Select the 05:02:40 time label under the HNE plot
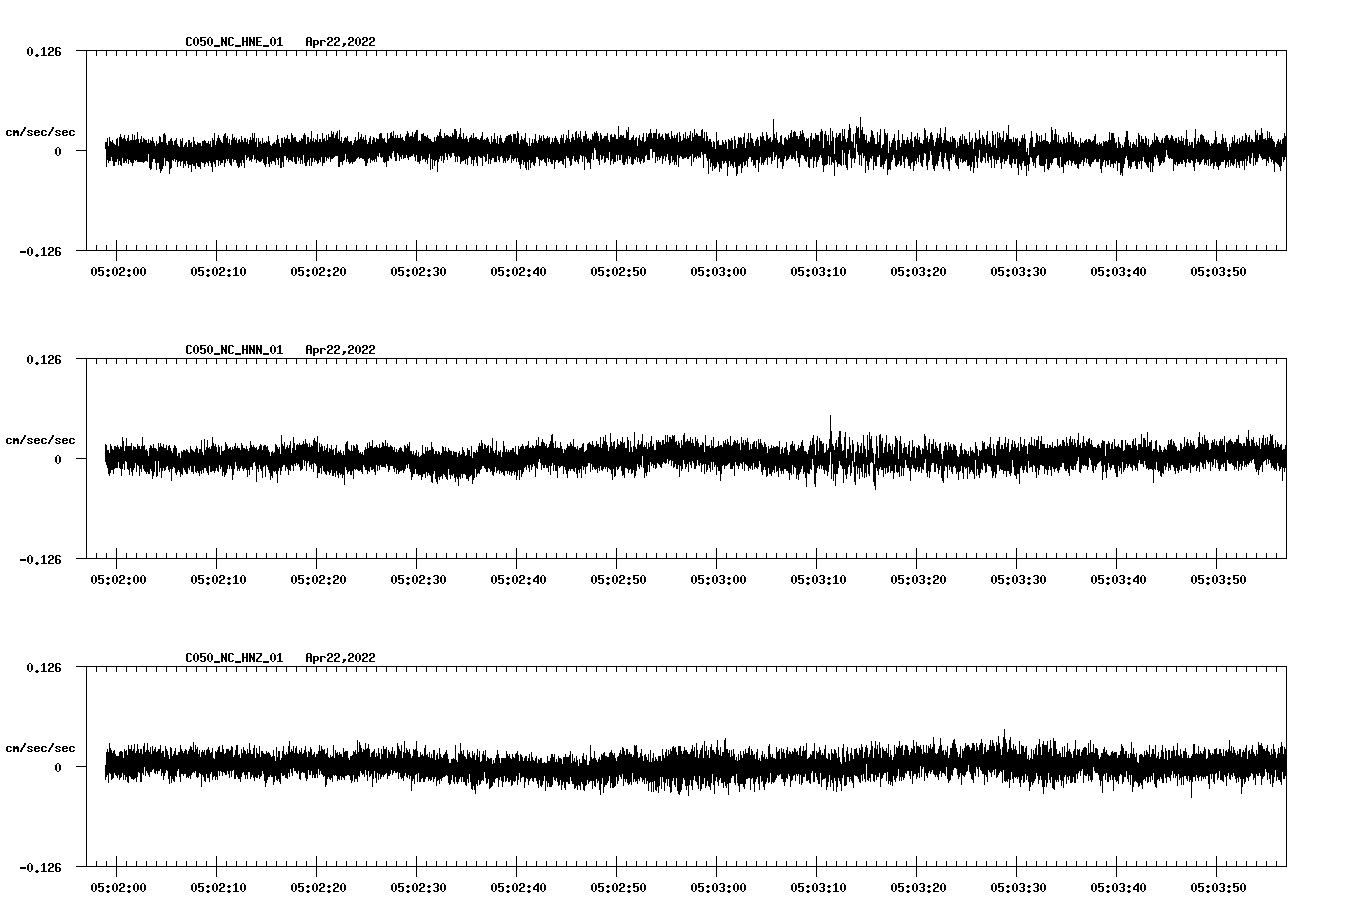This screenshot has width=1358, height=924. [518, 271]
